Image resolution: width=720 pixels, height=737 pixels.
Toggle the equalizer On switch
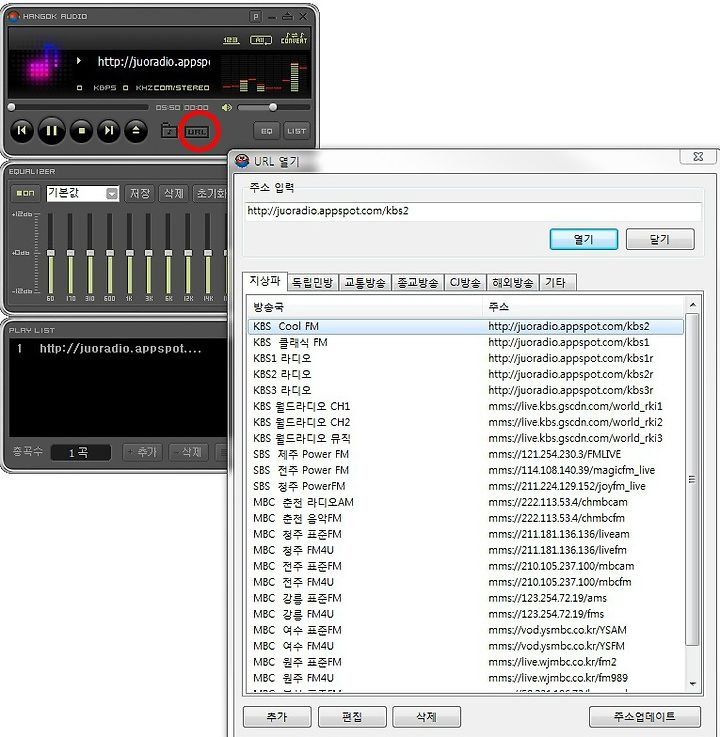(x=25, y=193)
